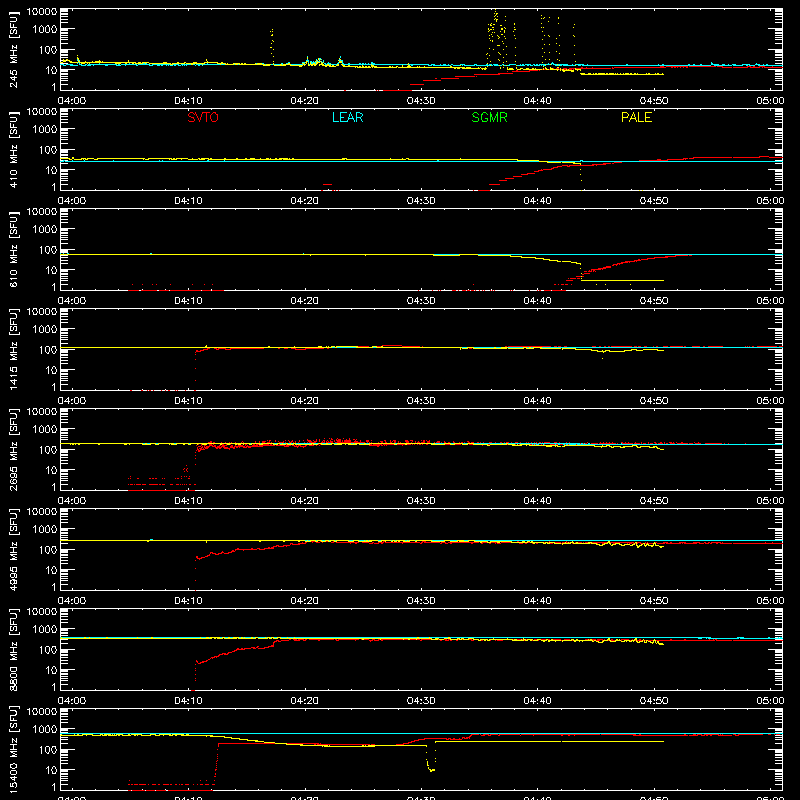Select the 8800 MHz [SFU] axis title

[14, 649]
